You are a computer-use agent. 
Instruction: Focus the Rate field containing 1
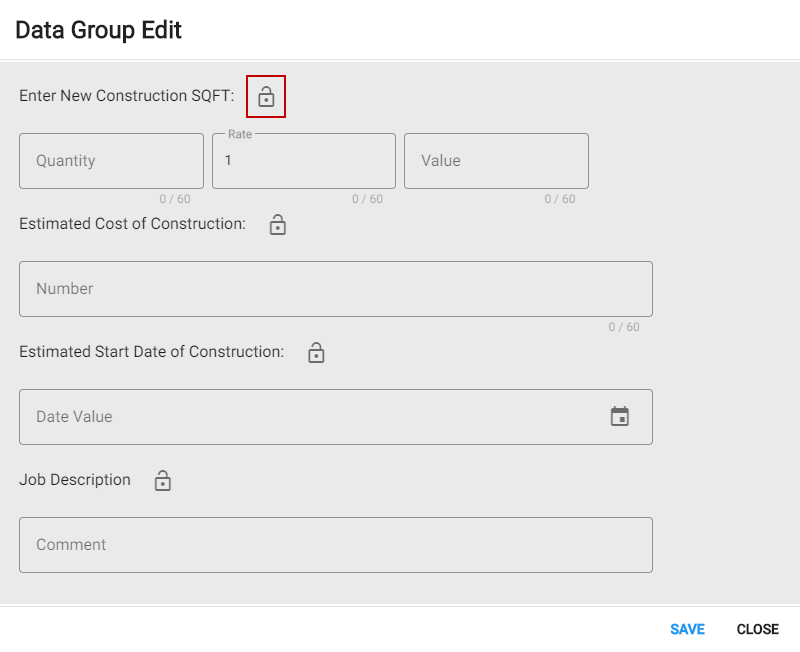[x=303, y=161]
